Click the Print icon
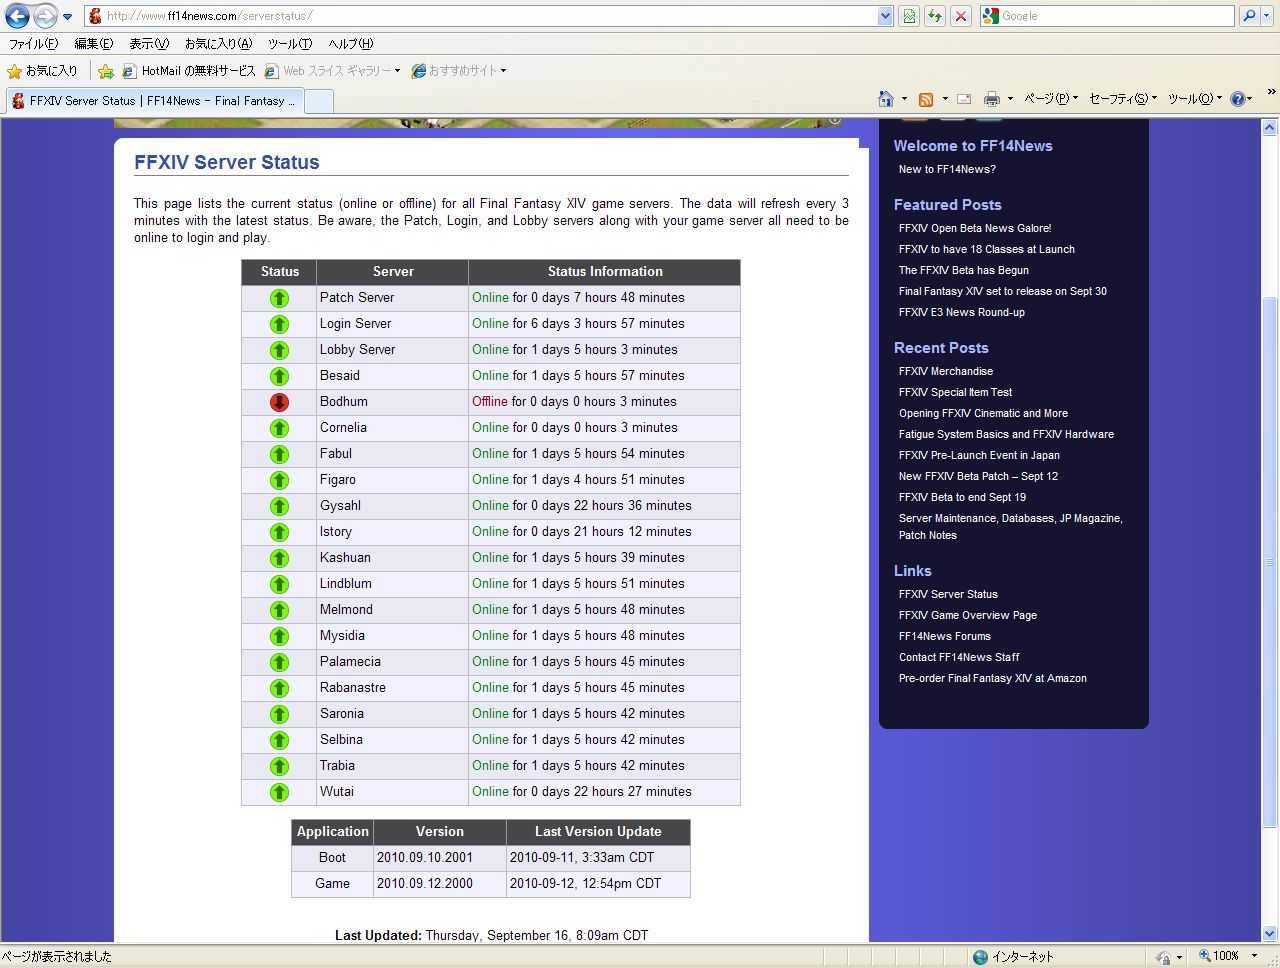The image size is (1280, 968). point(992,99)
